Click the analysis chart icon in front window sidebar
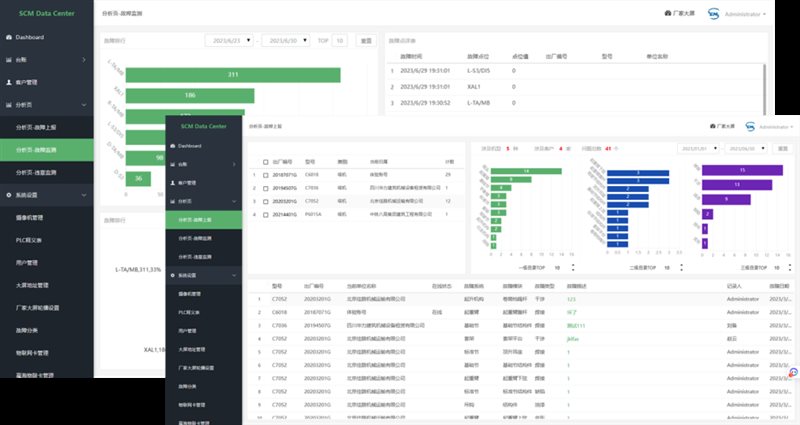This screenshot has height=425, width=800. pos(172,202)
